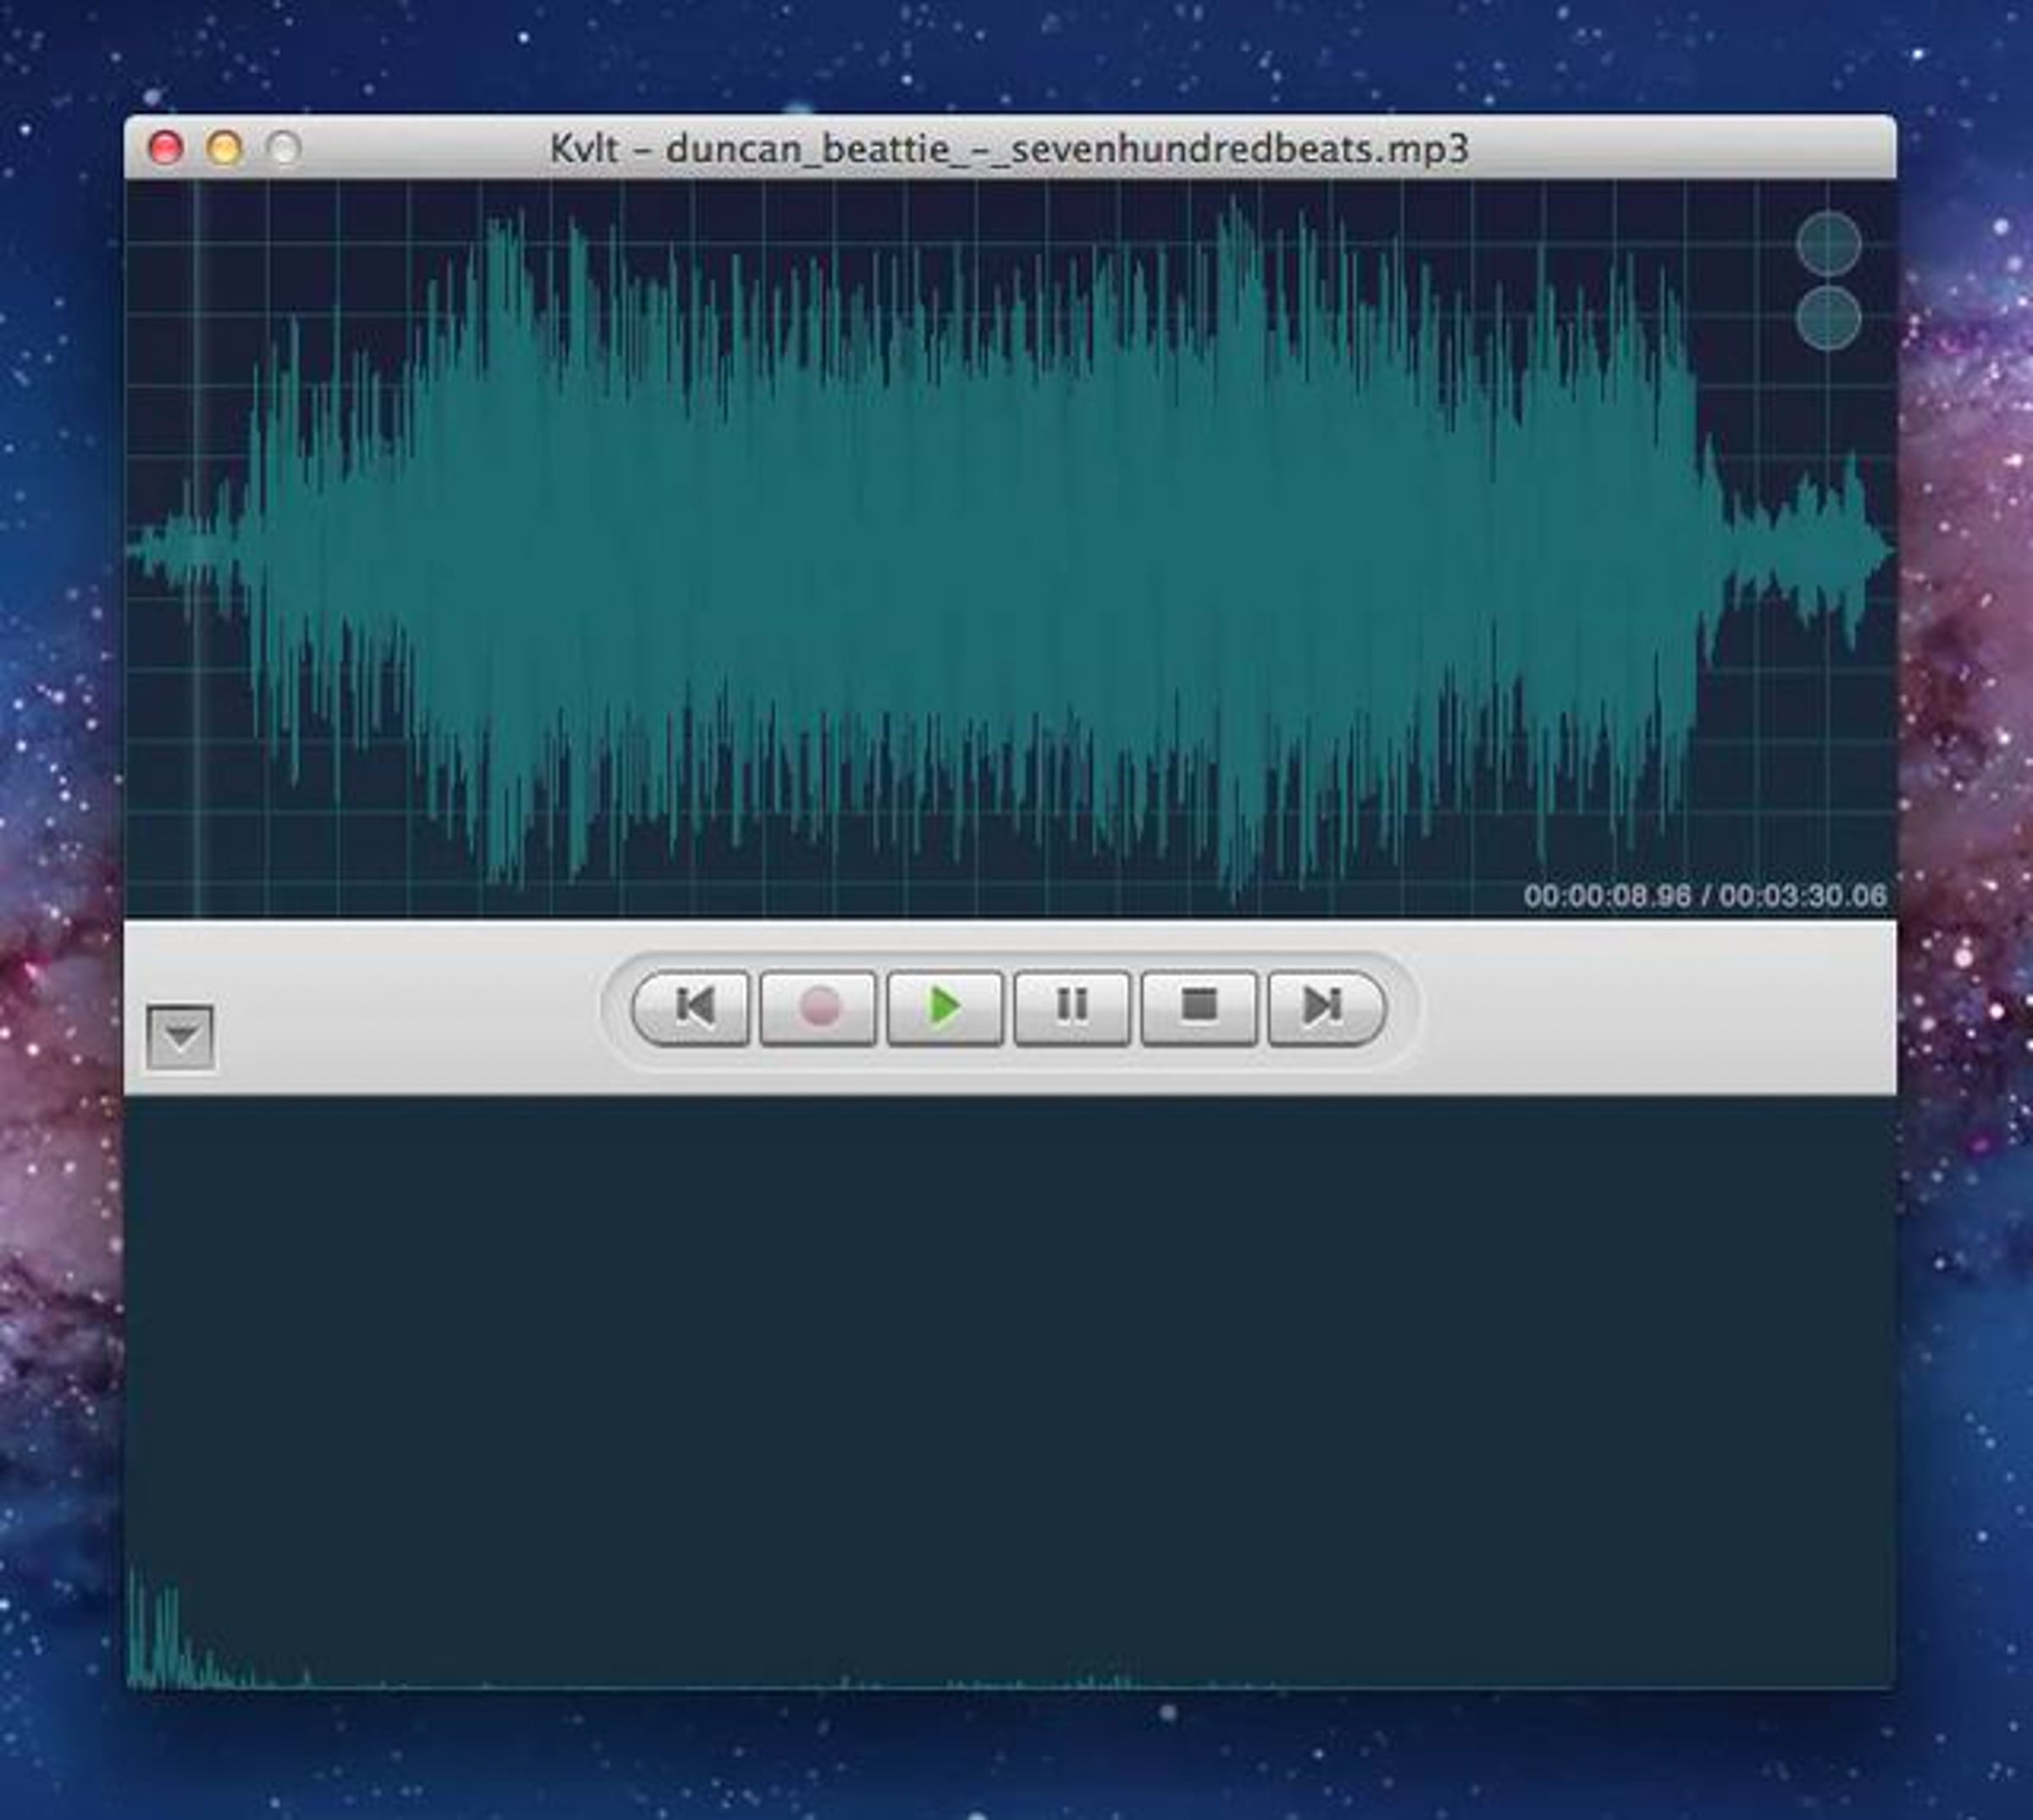Screen dimensions: 2033x1820
Task: Stop playback with the square button
Action: (1198, 1006)
